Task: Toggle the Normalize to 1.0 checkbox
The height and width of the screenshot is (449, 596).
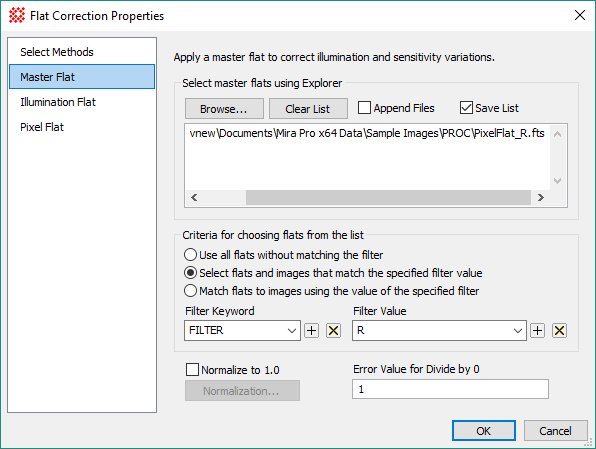Action: (192, 369)
